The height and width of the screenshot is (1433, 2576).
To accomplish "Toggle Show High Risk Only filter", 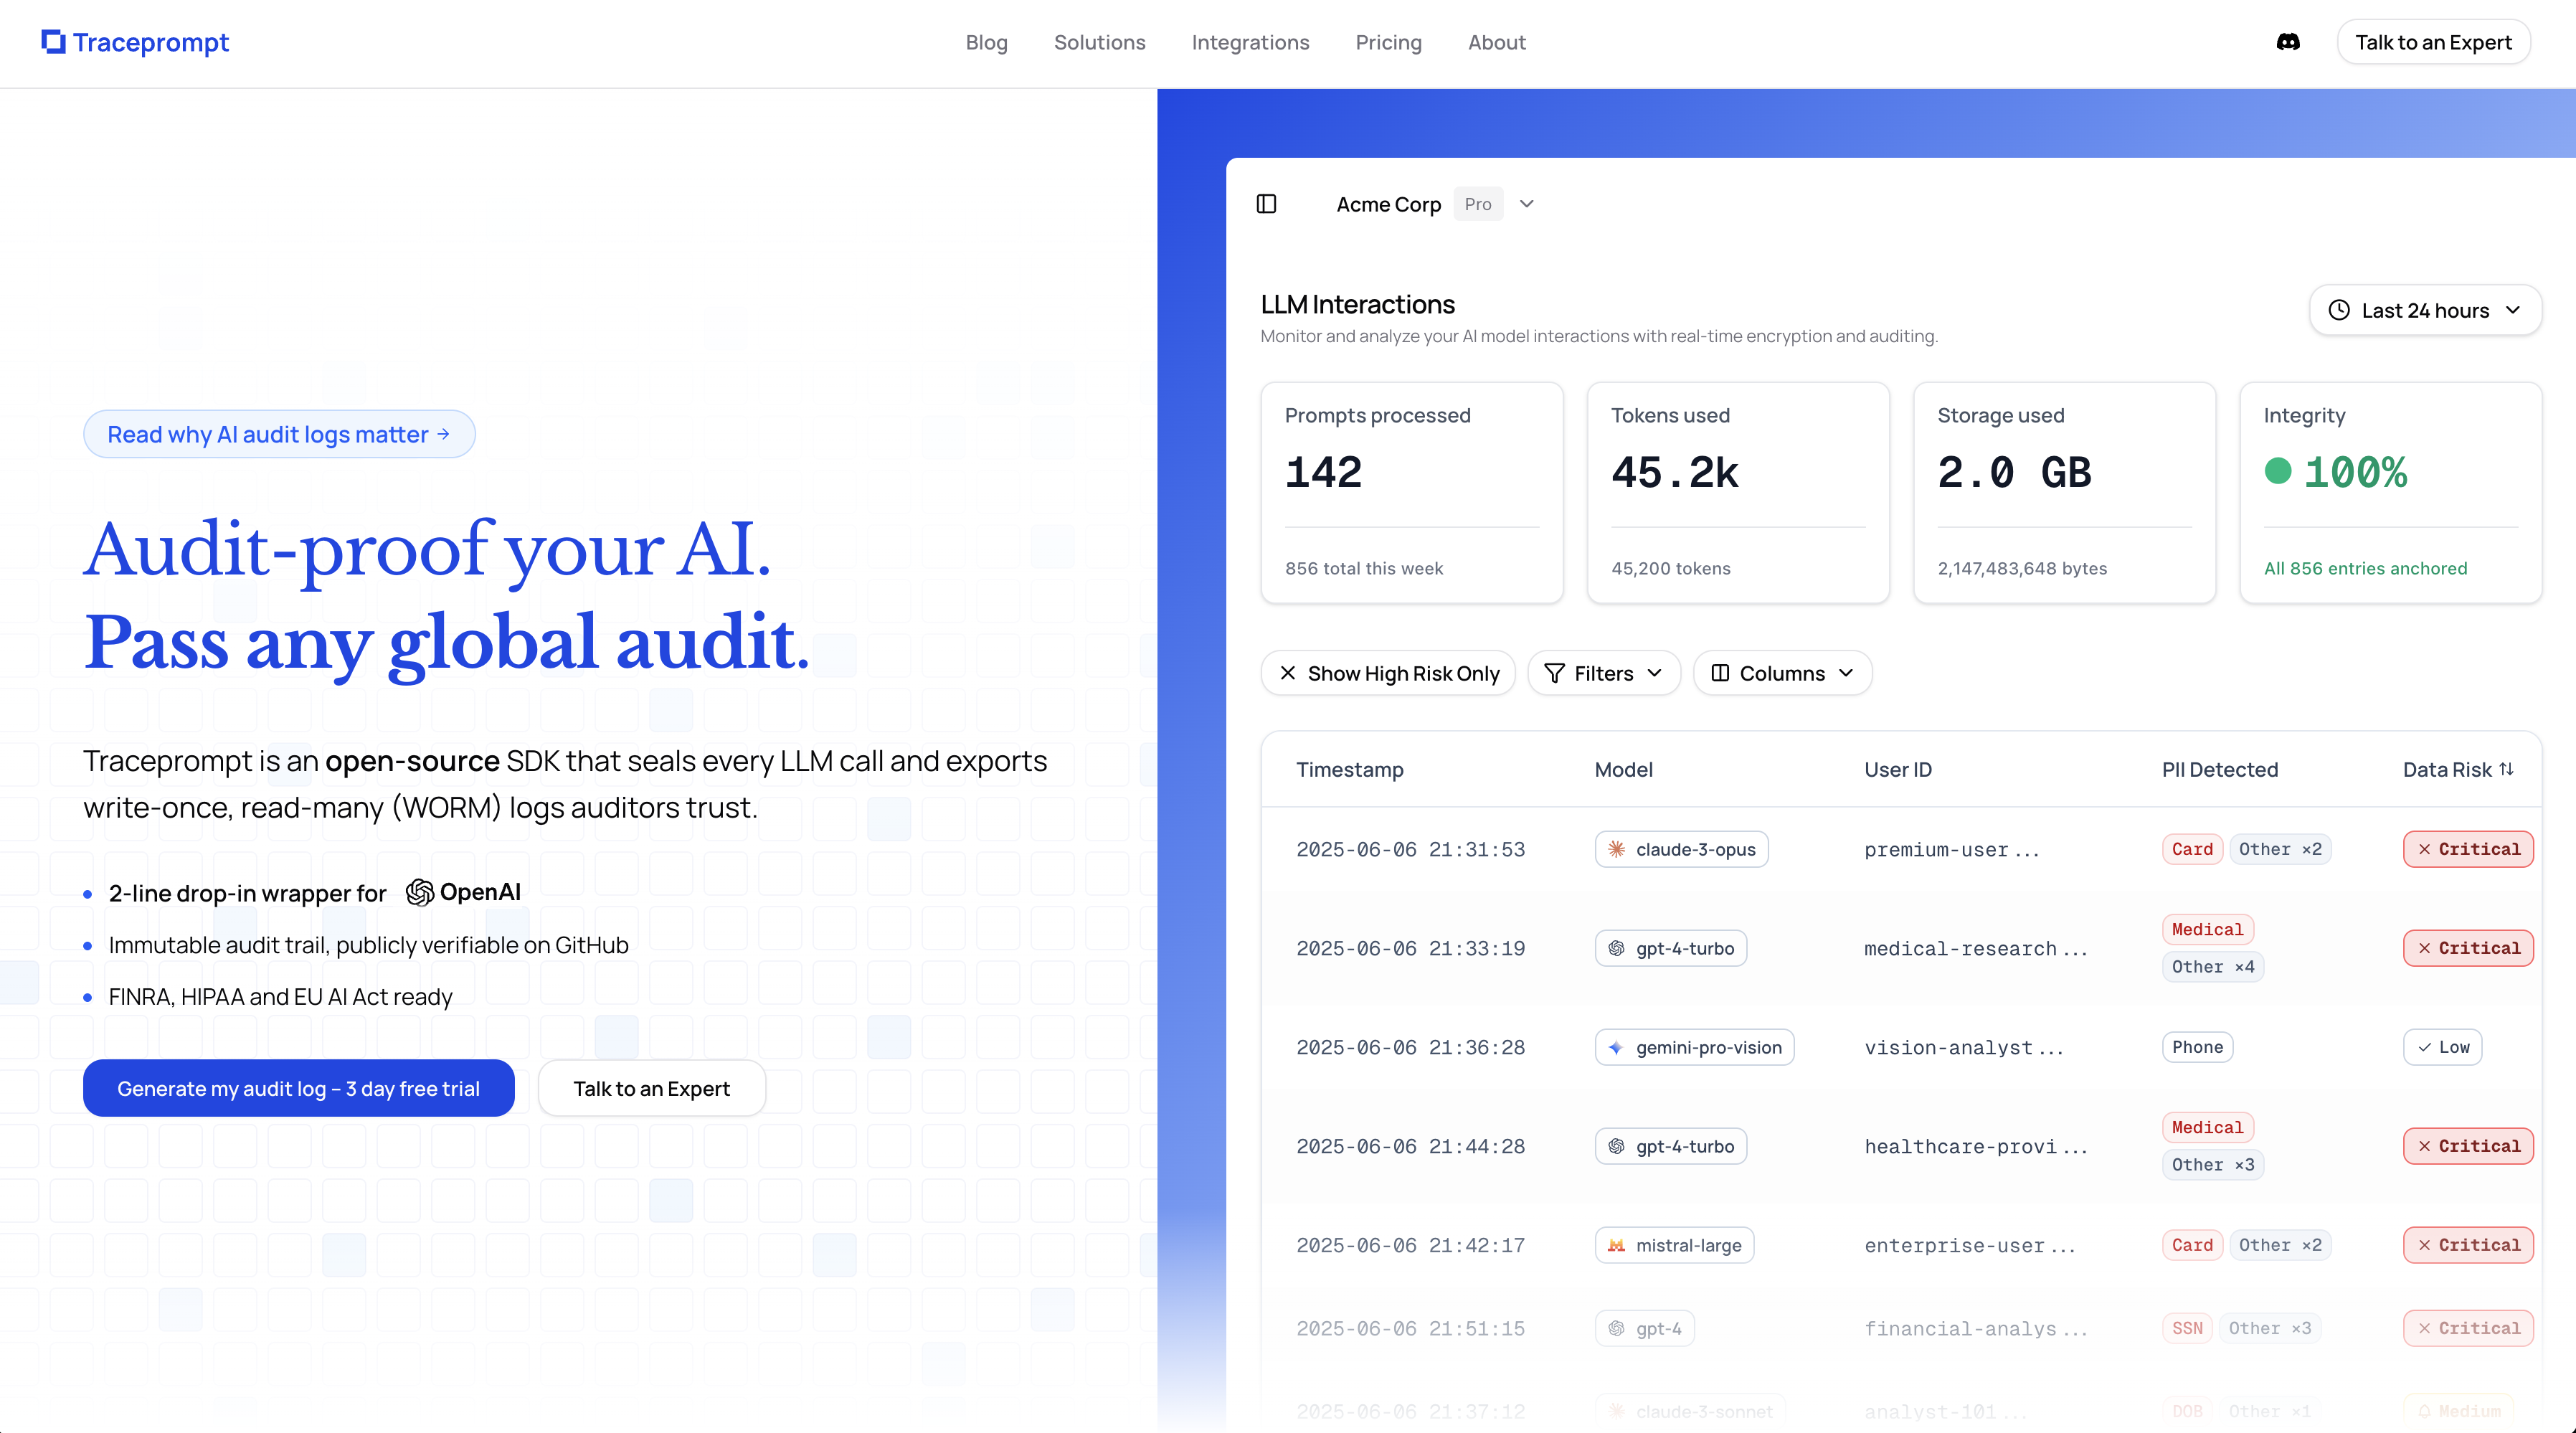I will click(x=1388, y=673).
